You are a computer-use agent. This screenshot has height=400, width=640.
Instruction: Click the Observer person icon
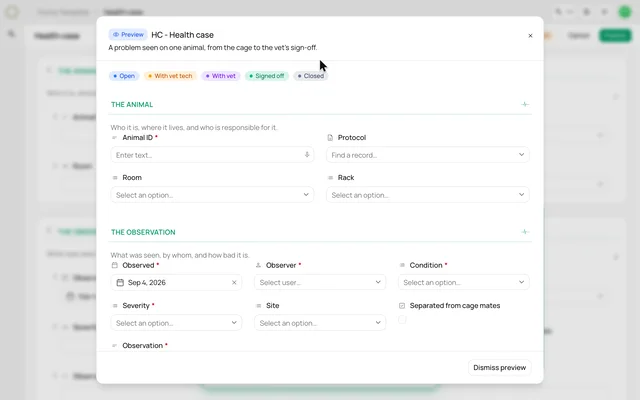coord(258,265)
